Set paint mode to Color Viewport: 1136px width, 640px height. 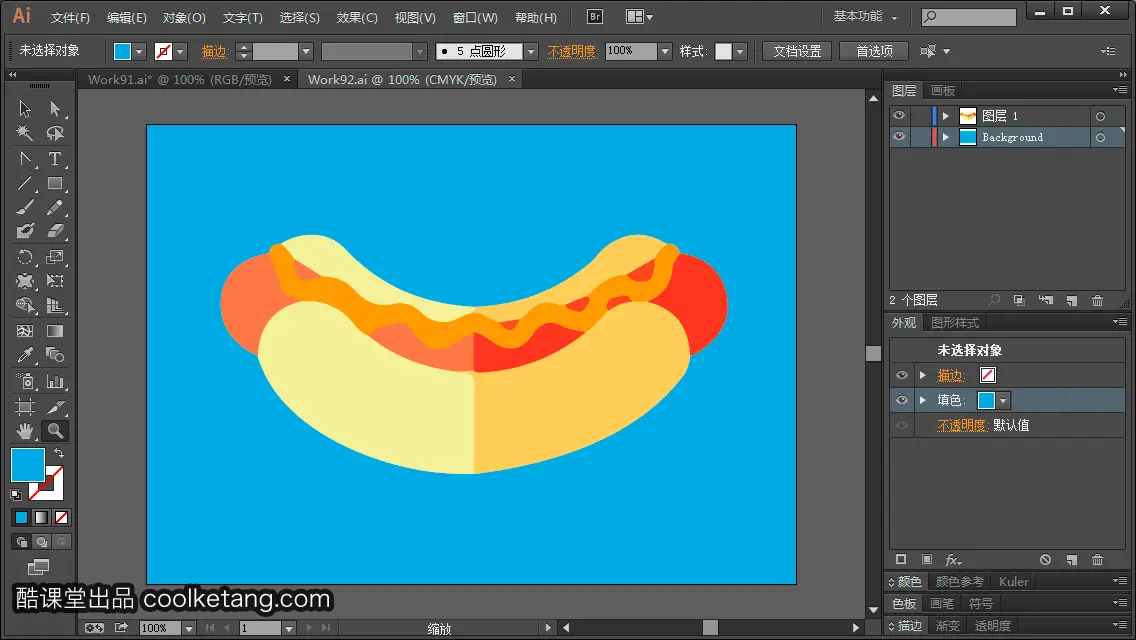pyautogui.click(x=21, y=518)
